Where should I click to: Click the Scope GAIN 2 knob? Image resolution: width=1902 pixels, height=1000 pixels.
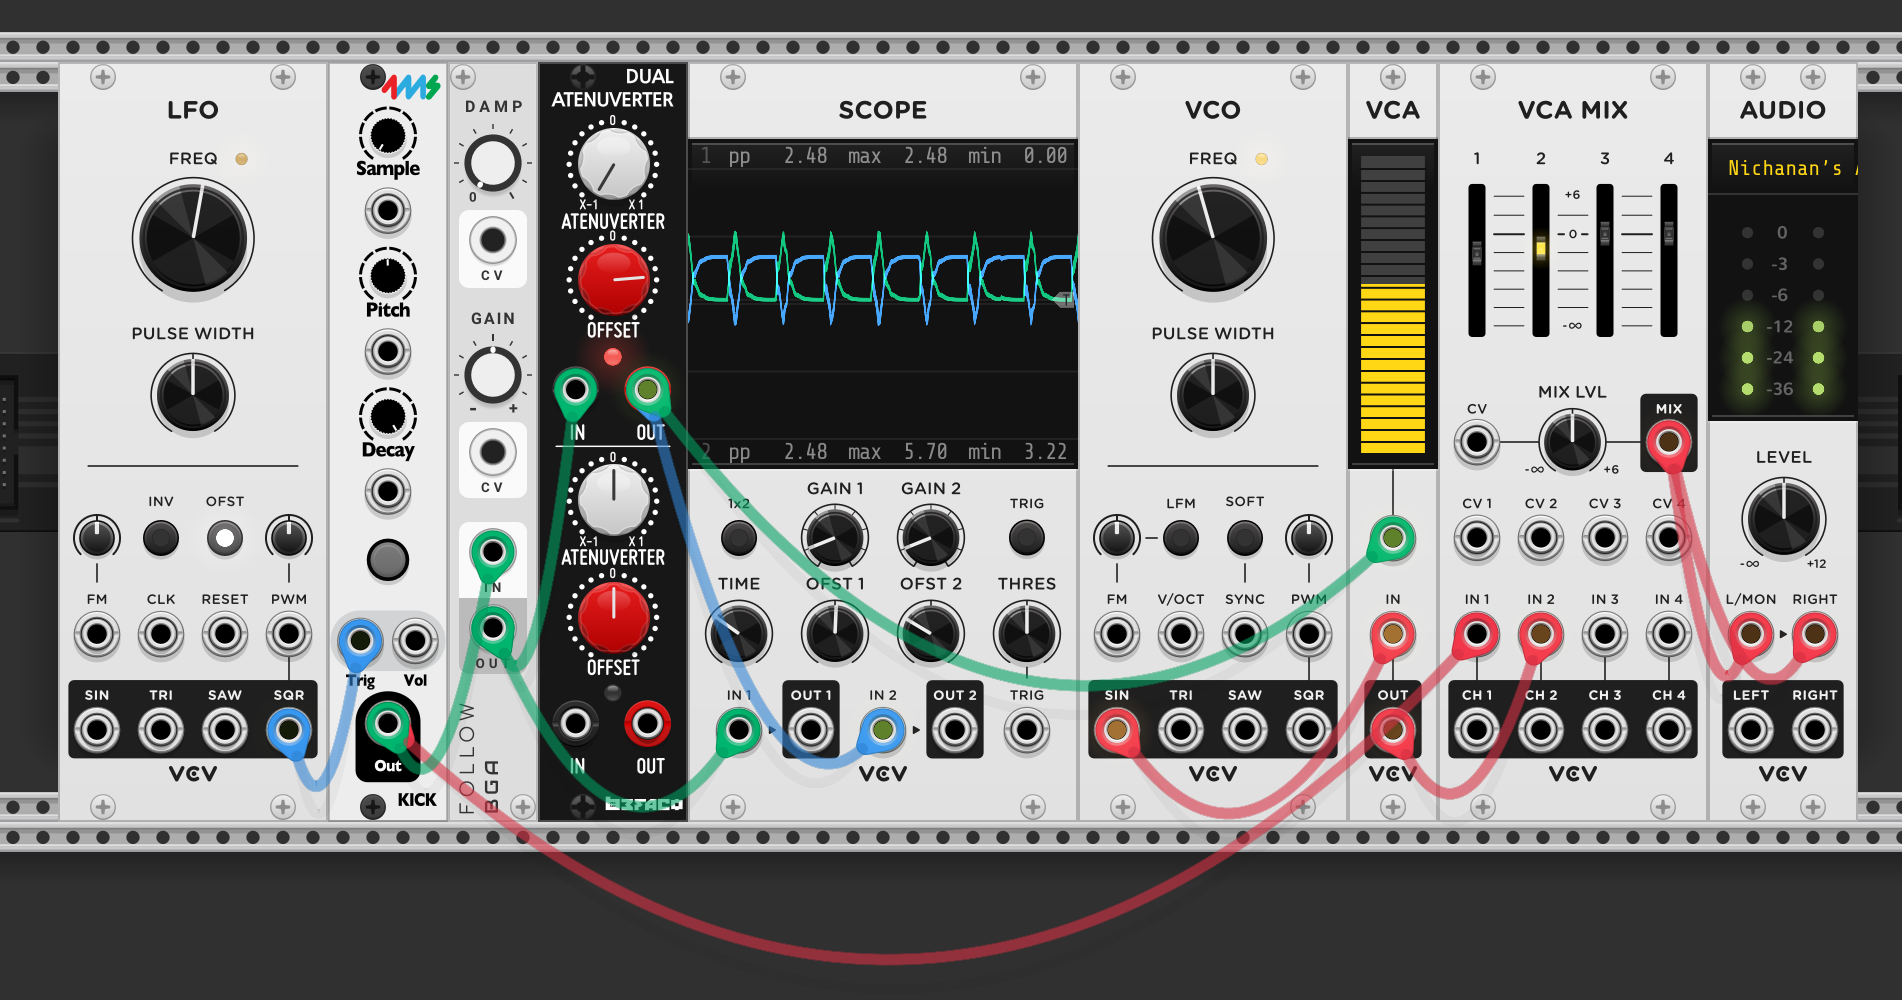click(x=931, y=538)
